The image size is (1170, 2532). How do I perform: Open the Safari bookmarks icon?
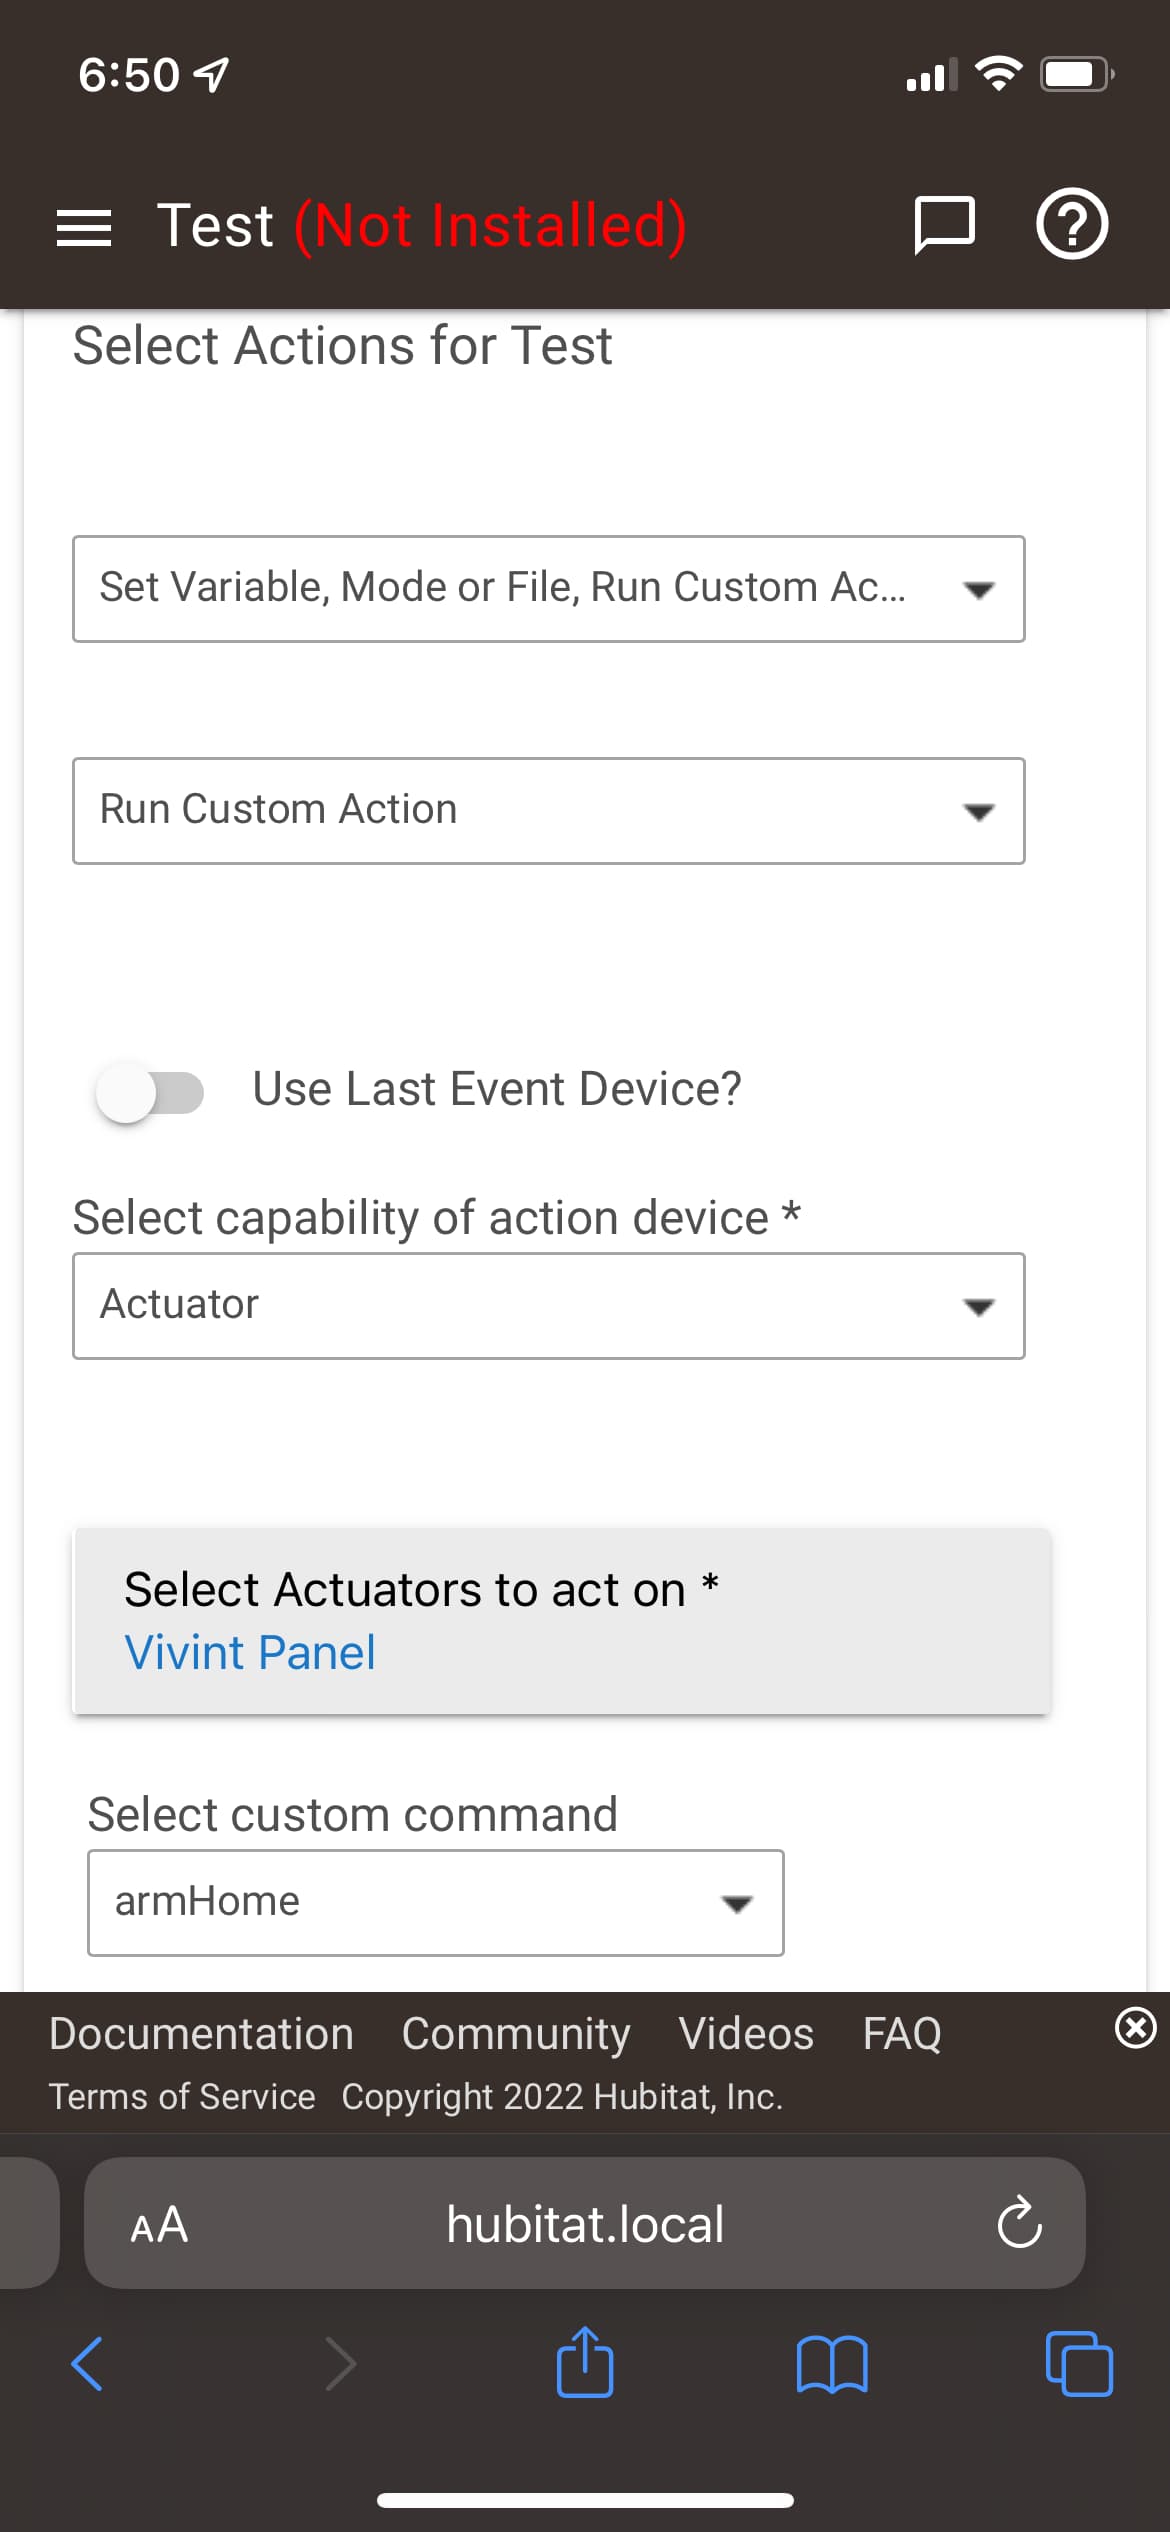832,2364
